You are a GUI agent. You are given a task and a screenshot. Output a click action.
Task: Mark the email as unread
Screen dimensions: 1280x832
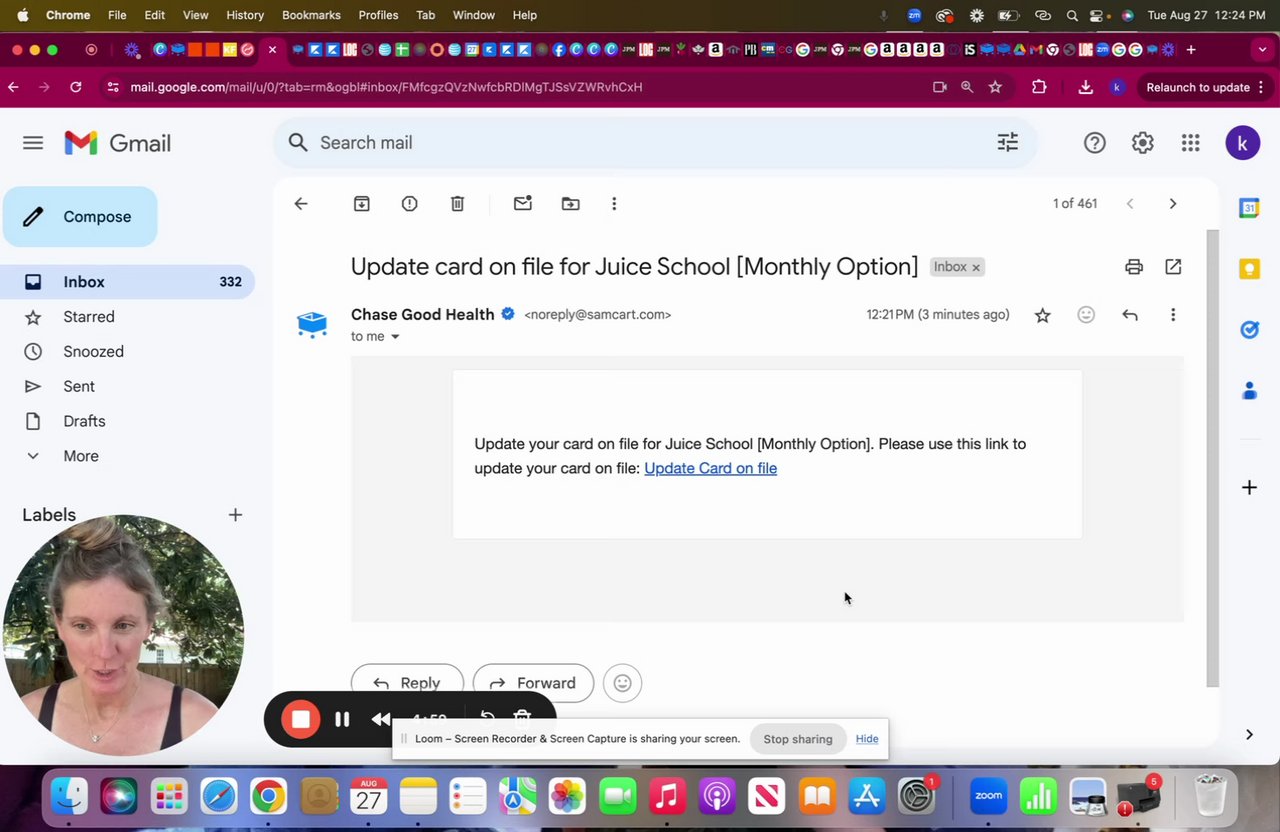click(523, 204)
